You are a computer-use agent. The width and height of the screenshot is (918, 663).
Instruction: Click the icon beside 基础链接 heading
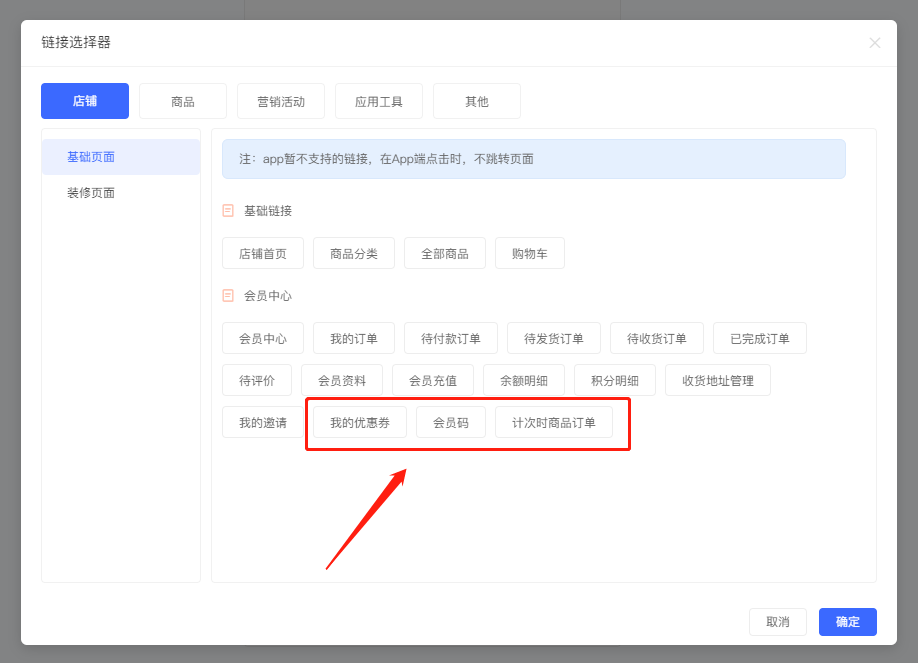(x=228, y=211)
